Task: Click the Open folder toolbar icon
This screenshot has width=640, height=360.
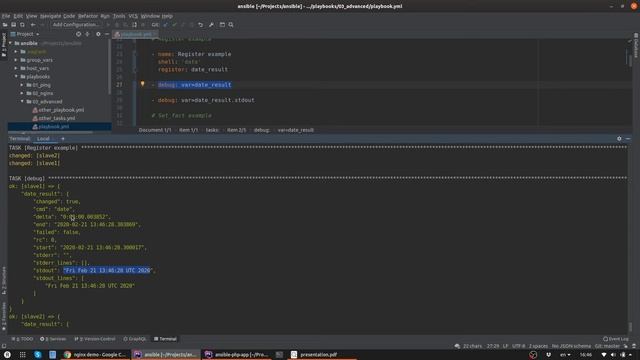Action: tap(5, 25)
